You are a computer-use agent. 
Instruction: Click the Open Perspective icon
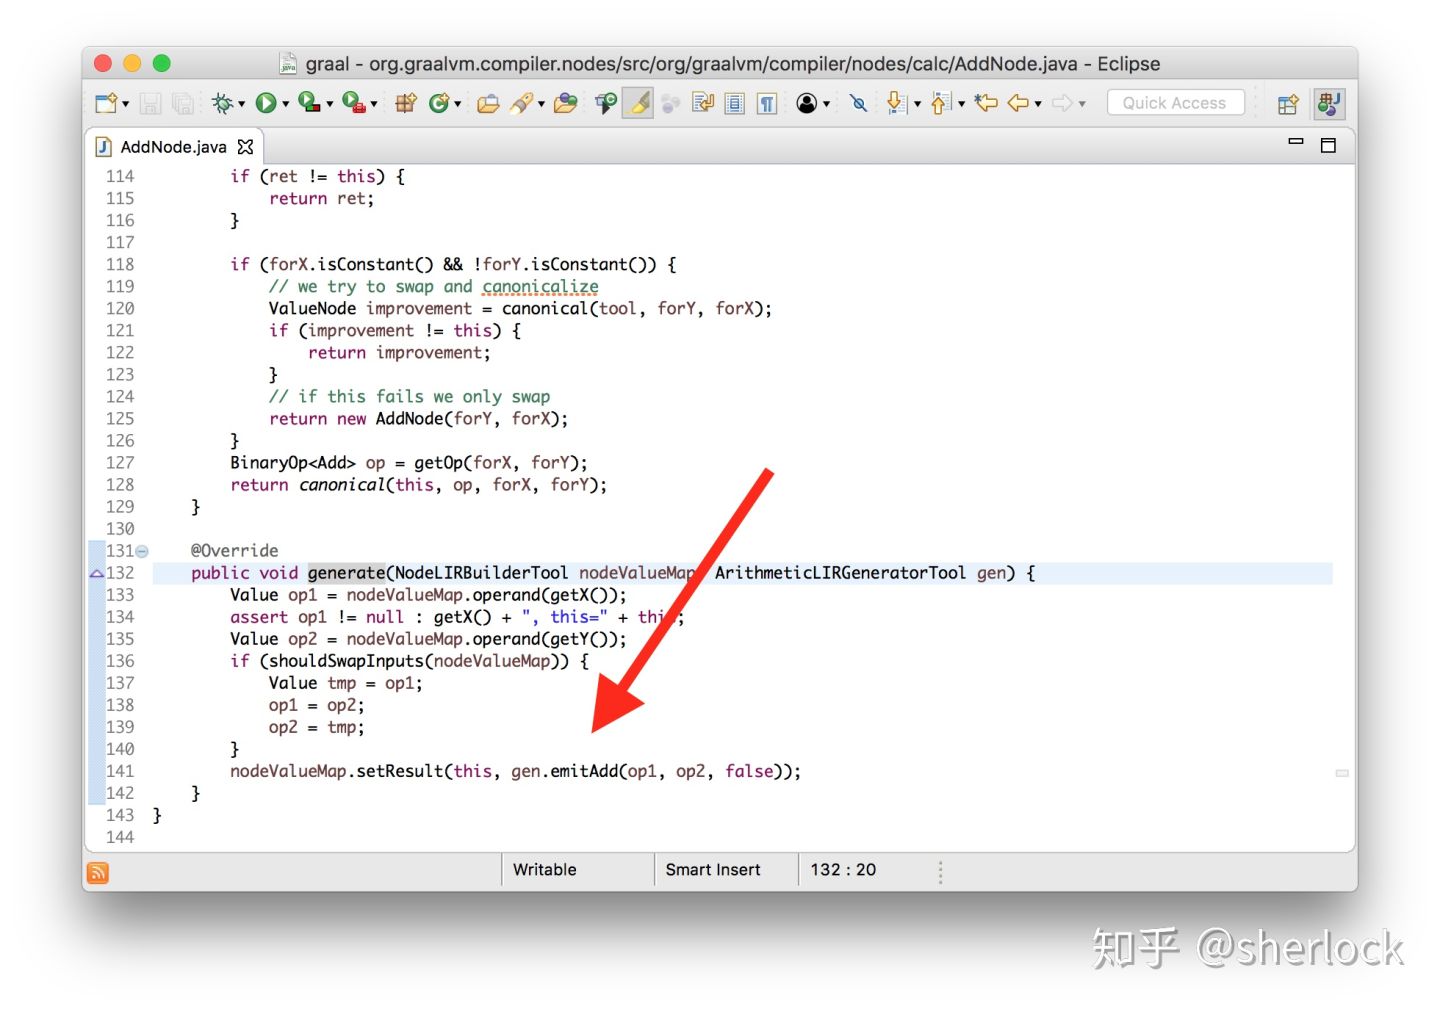coord(1288,104)
